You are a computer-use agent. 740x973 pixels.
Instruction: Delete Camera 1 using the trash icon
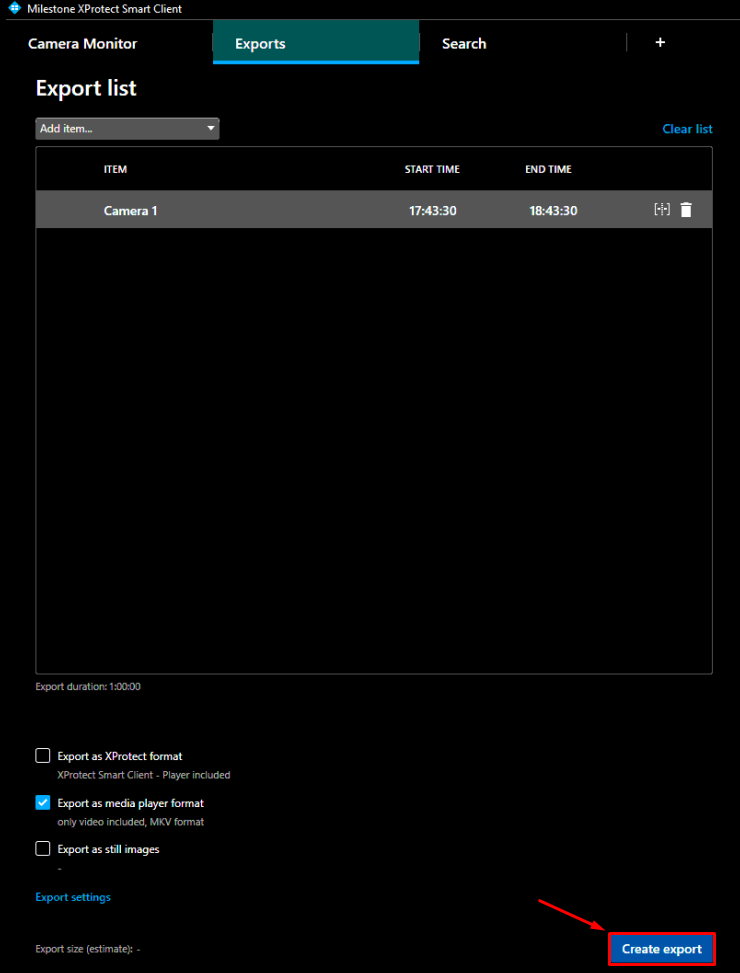tap(686, 210)
